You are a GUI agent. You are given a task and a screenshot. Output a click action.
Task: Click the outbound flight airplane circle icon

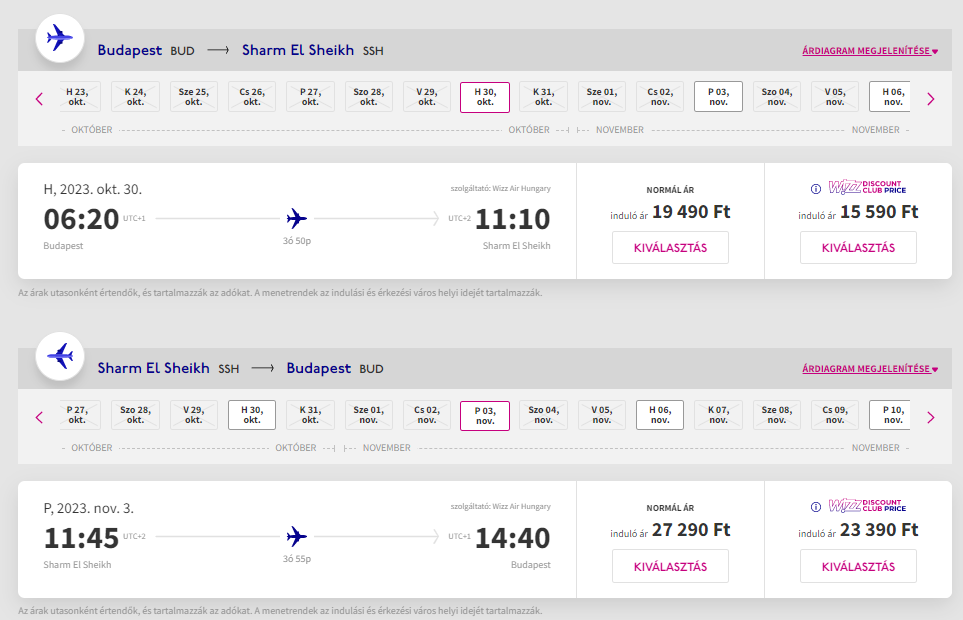(61, 39)
